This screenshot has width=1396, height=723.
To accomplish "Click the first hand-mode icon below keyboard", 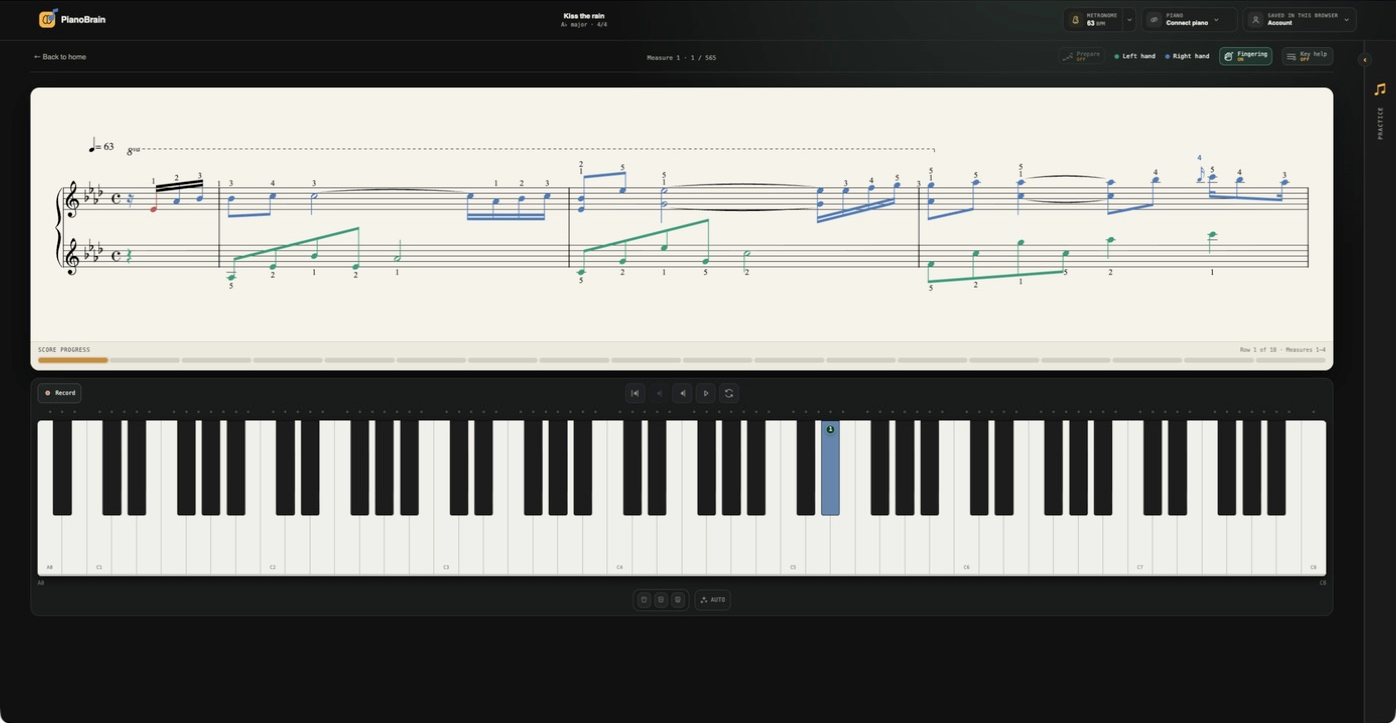I will pos(644,600).
